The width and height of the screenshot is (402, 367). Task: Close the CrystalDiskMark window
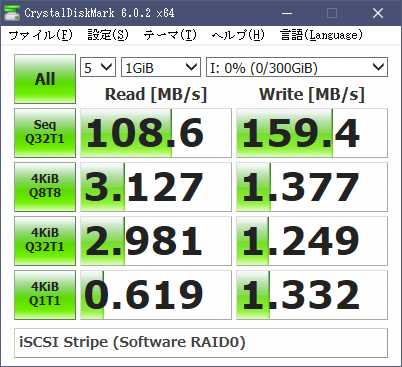378,13
